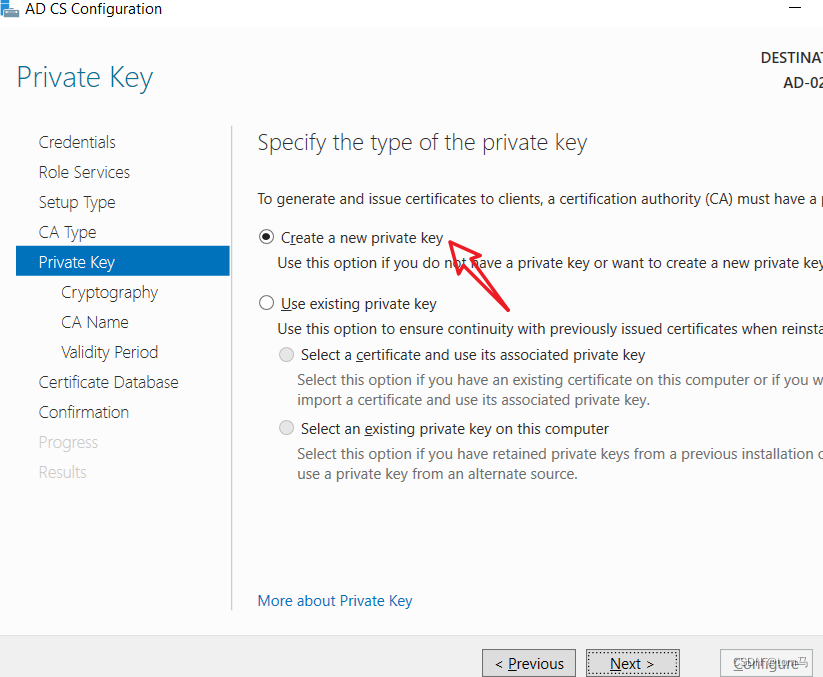Go to the CA Name sub-step
The width and height of the screenshot is (823, 677).
[x=94, y=322]
